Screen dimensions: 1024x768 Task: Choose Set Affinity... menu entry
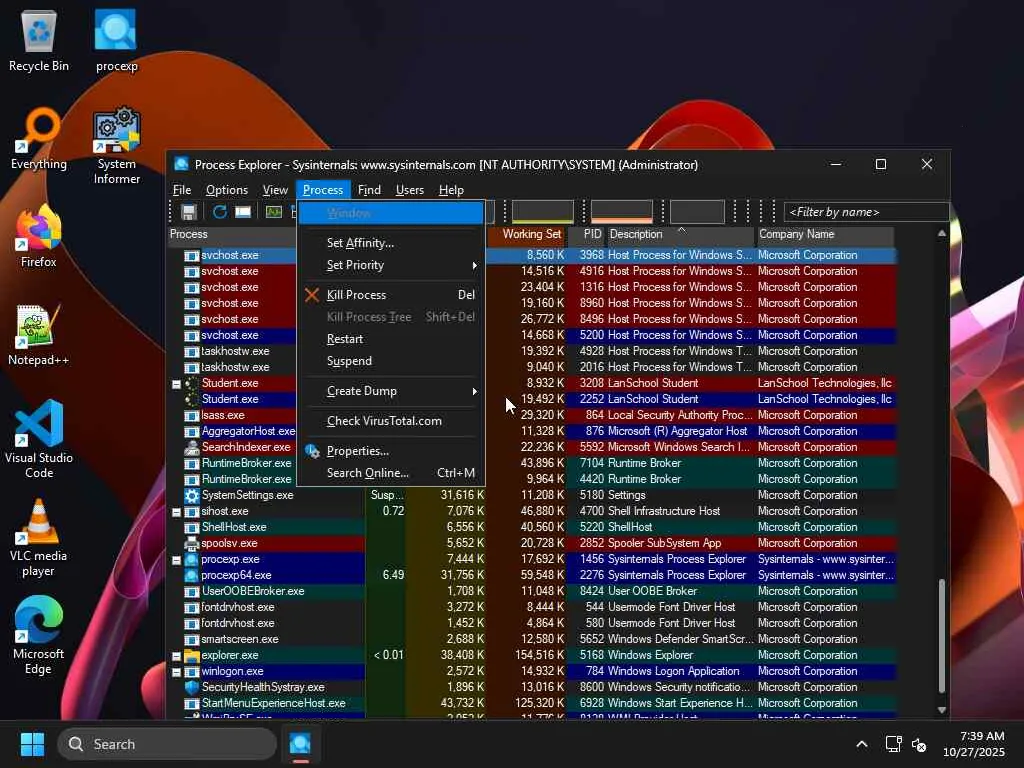coord(391,243)
